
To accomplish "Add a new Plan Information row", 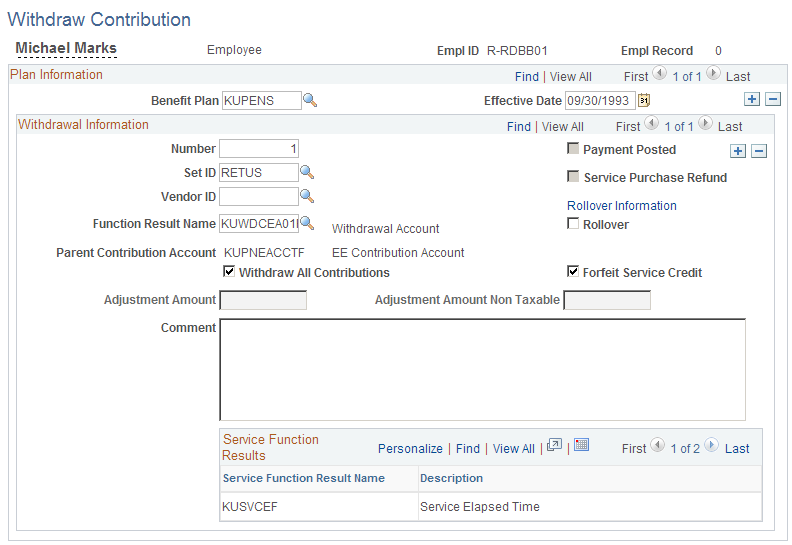I will point(752,99).
